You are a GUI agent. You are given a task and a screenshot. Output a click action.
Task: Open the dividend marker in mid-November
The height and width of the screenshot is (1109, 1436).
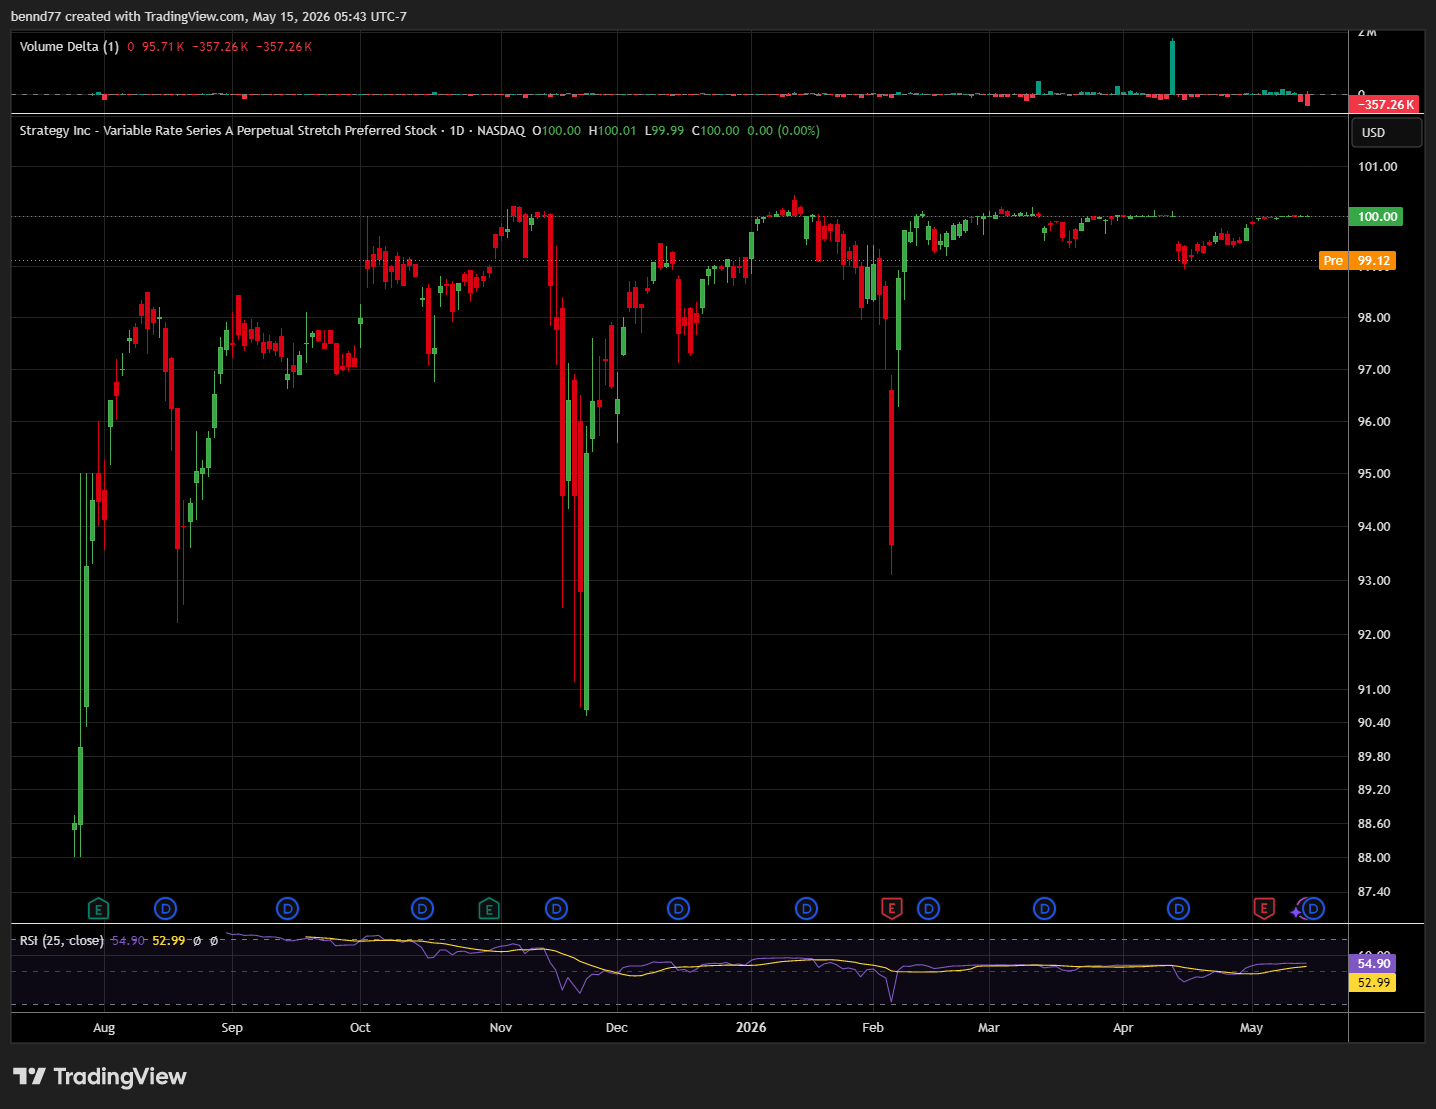click(556, 909)
